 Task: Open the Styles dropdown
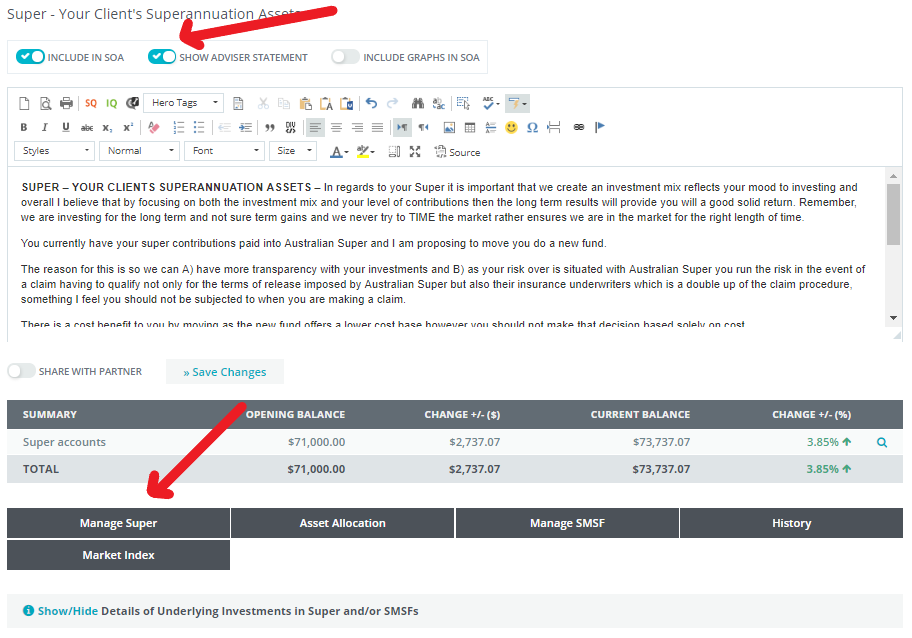point(54,151)
